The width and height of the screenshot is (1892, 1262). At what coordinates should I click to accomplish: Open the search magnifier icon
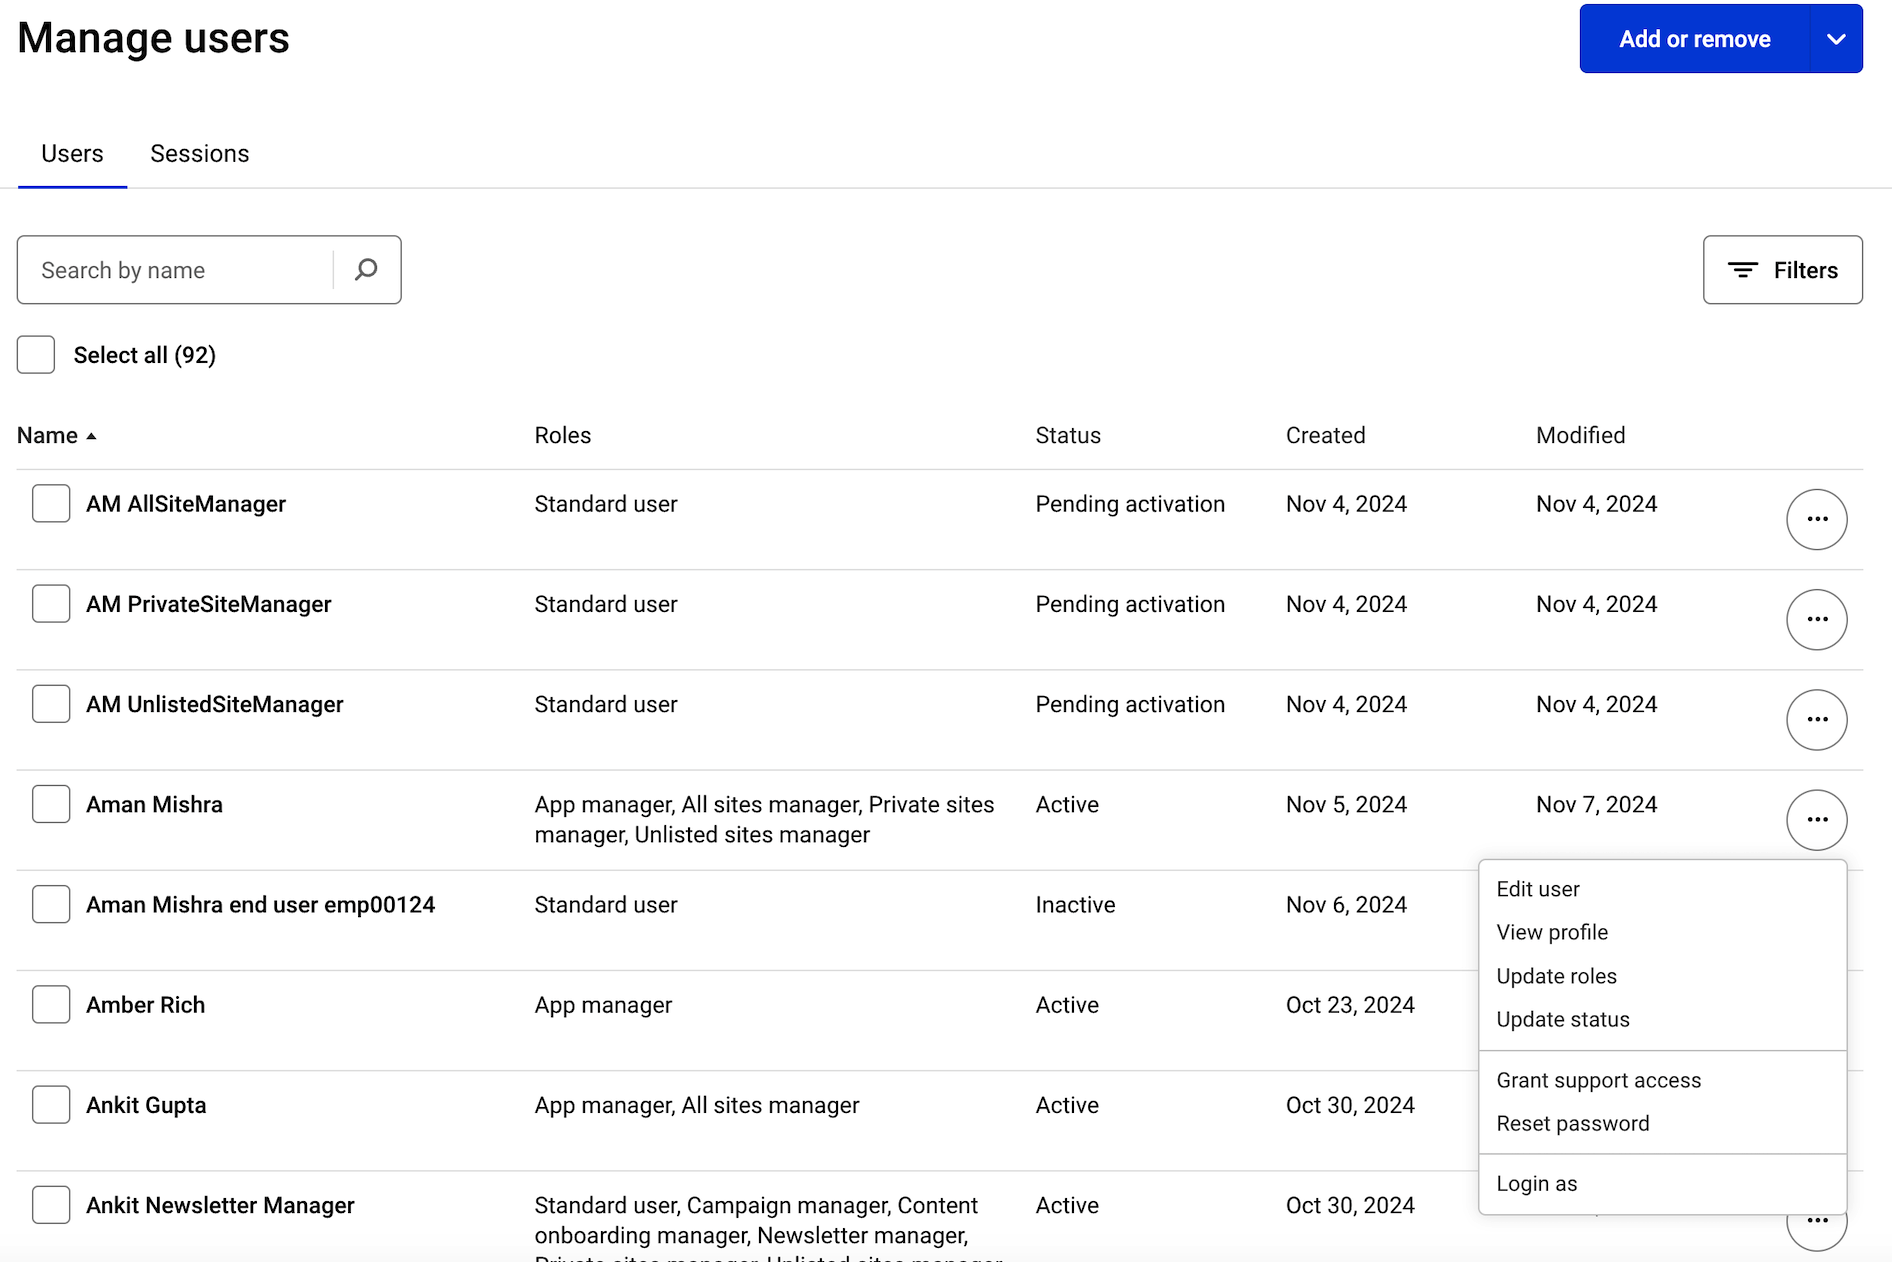click(366, 269)
